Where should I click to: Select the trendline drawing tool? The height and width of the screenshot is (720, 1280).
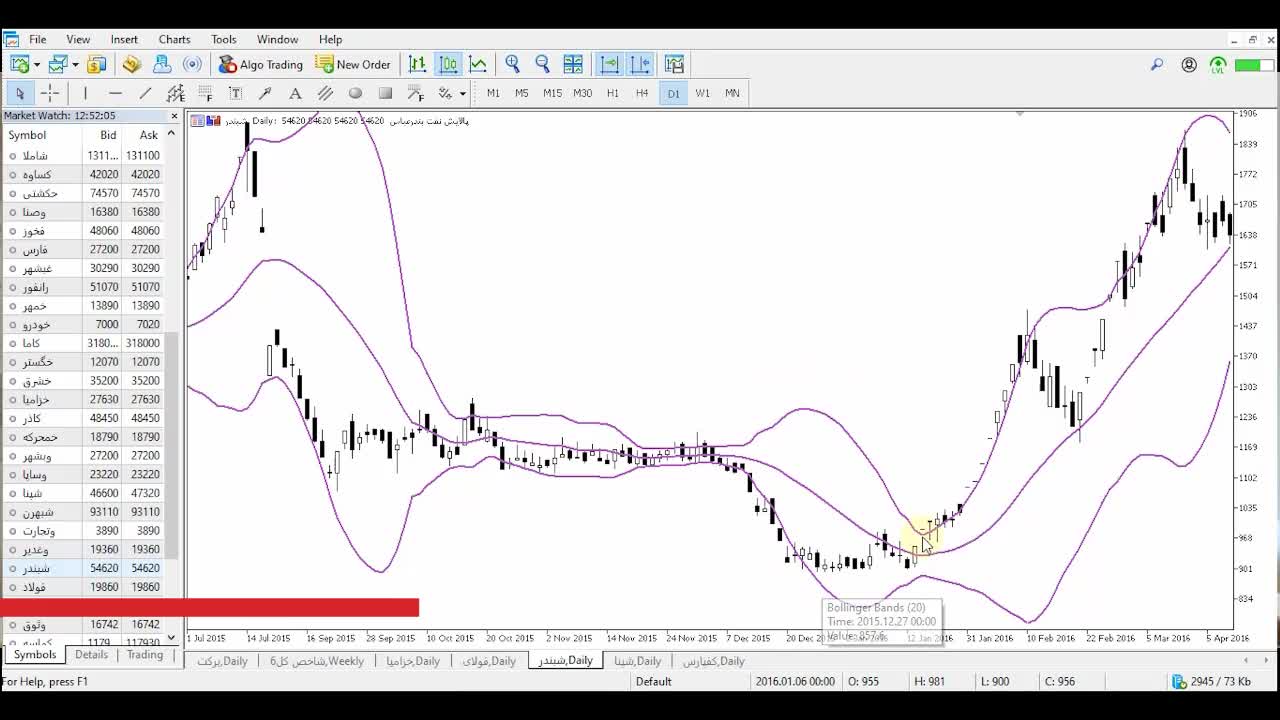[145, 93]
